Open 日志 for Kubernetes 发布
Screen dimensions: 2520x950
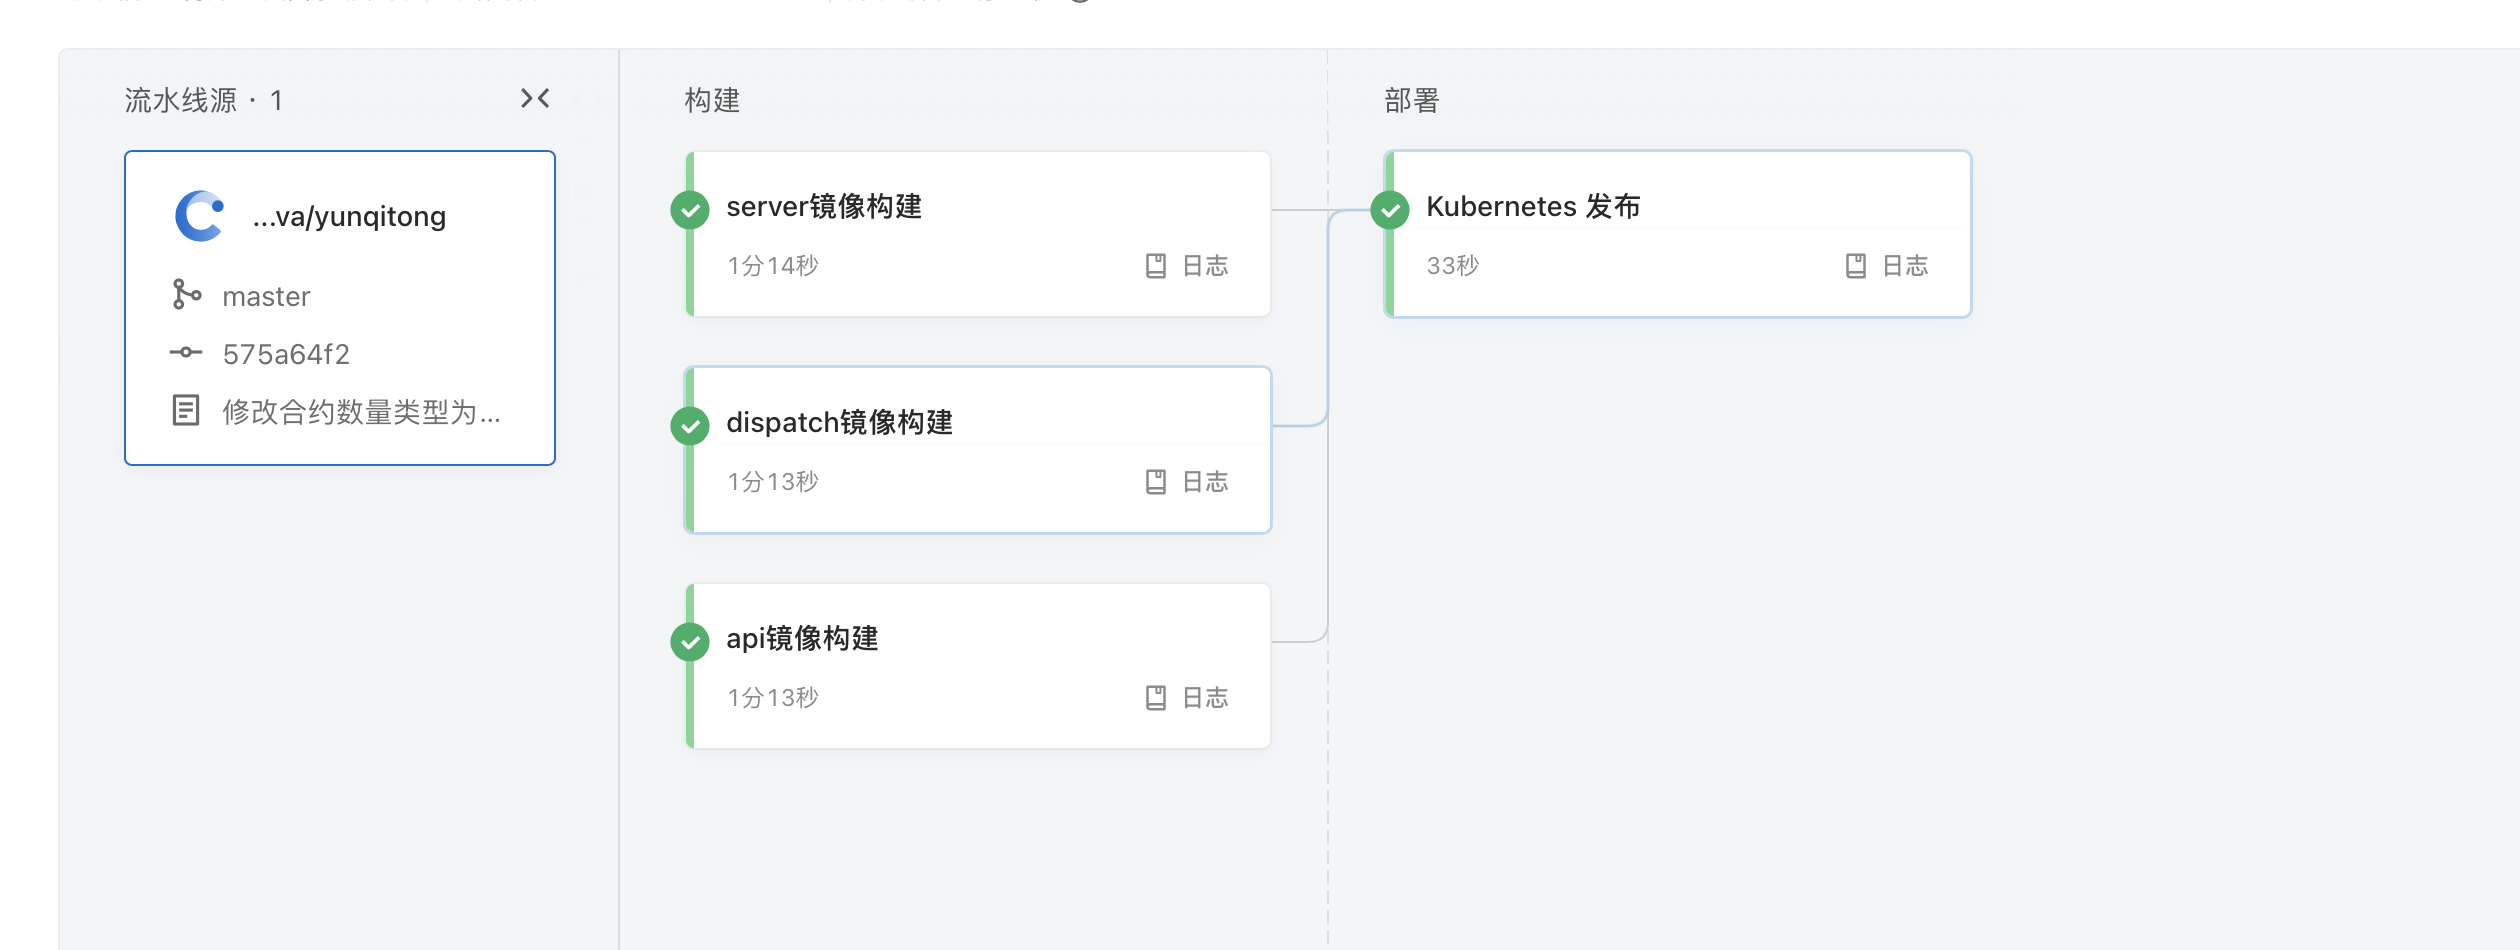click(x=1887, y=266)
